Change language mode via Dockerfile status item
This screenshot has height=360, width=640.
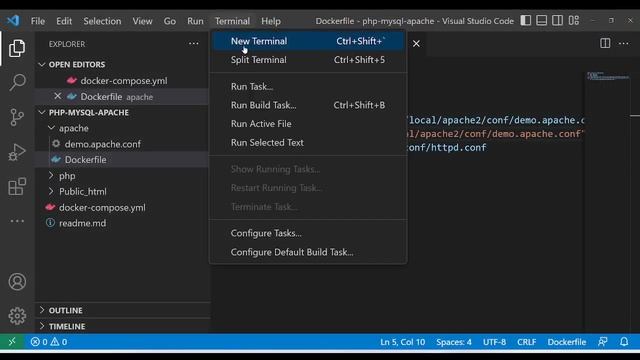(567, 342)
